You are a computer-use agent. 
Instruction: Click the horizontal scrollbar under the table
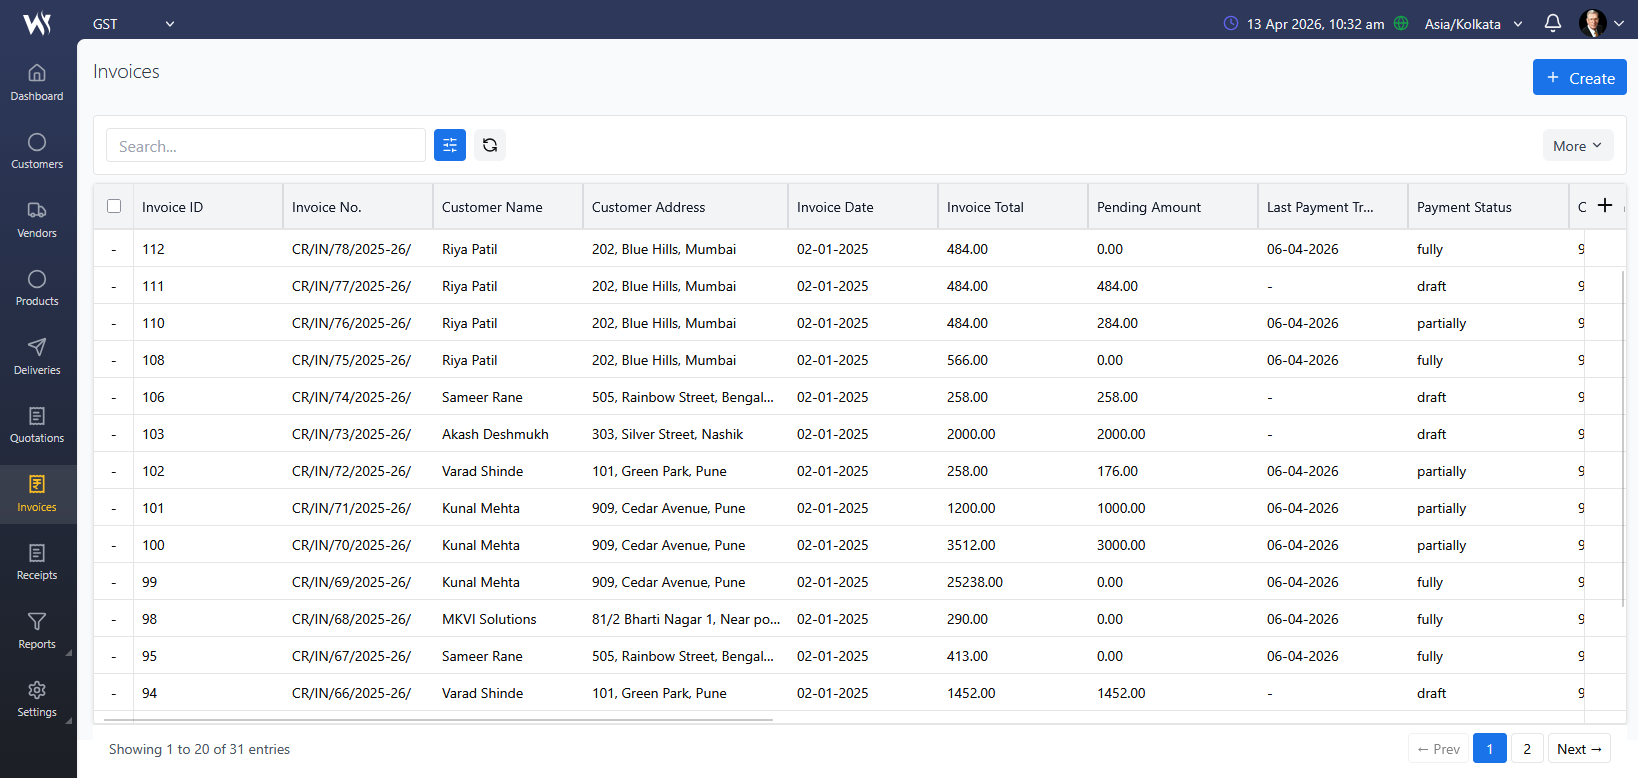[438, 719]
